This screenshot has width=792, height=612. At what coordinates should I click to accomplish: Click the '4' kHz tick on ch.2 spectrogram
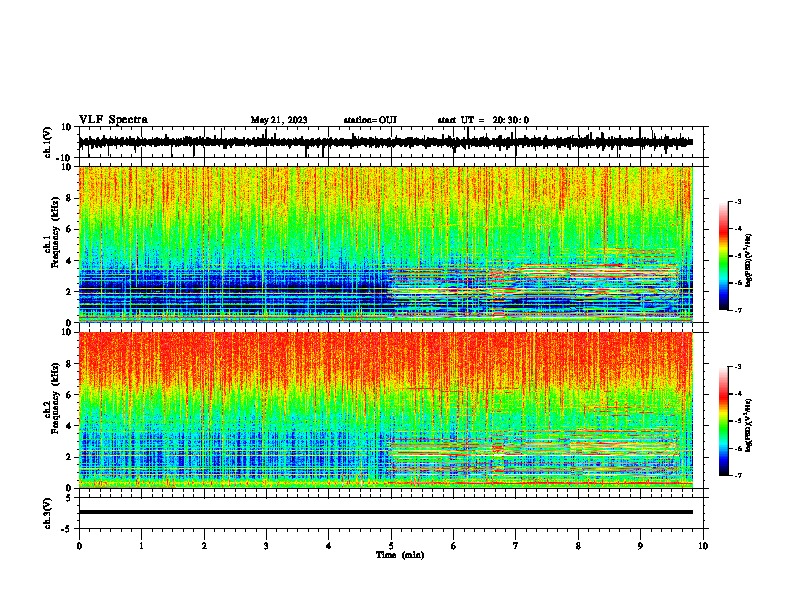(69, 427)
